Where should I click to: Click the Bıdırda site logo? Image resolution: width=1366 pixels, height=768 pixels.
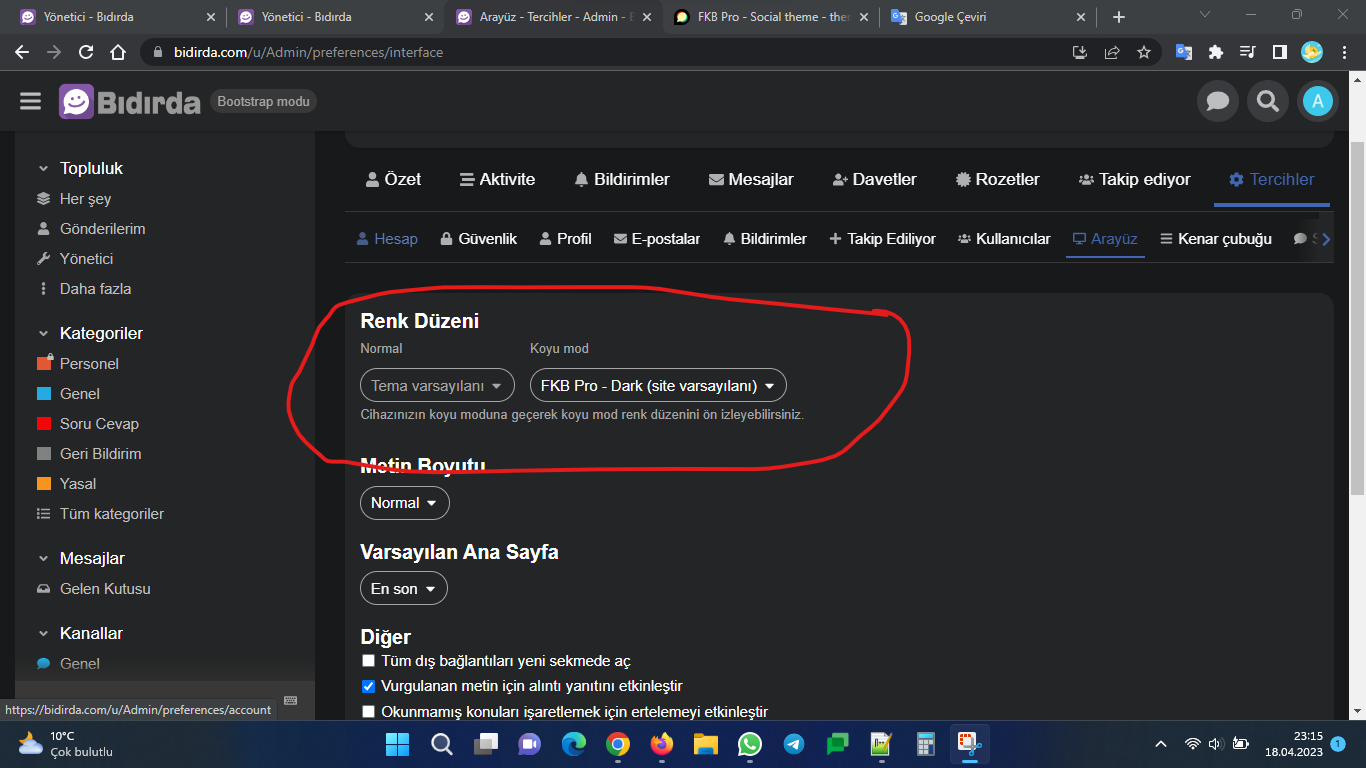tap(130, 101)
